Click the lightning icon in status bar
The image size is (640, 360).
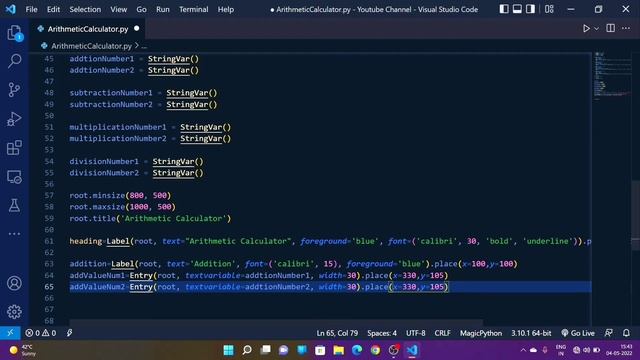[x=69, y=333]
